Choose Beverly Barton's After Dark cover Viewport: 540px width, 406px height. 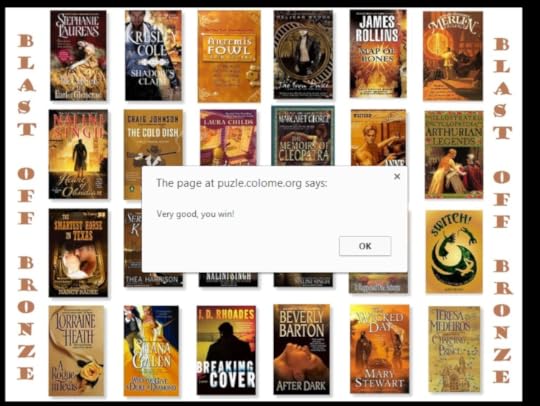(x=301, y=349)
